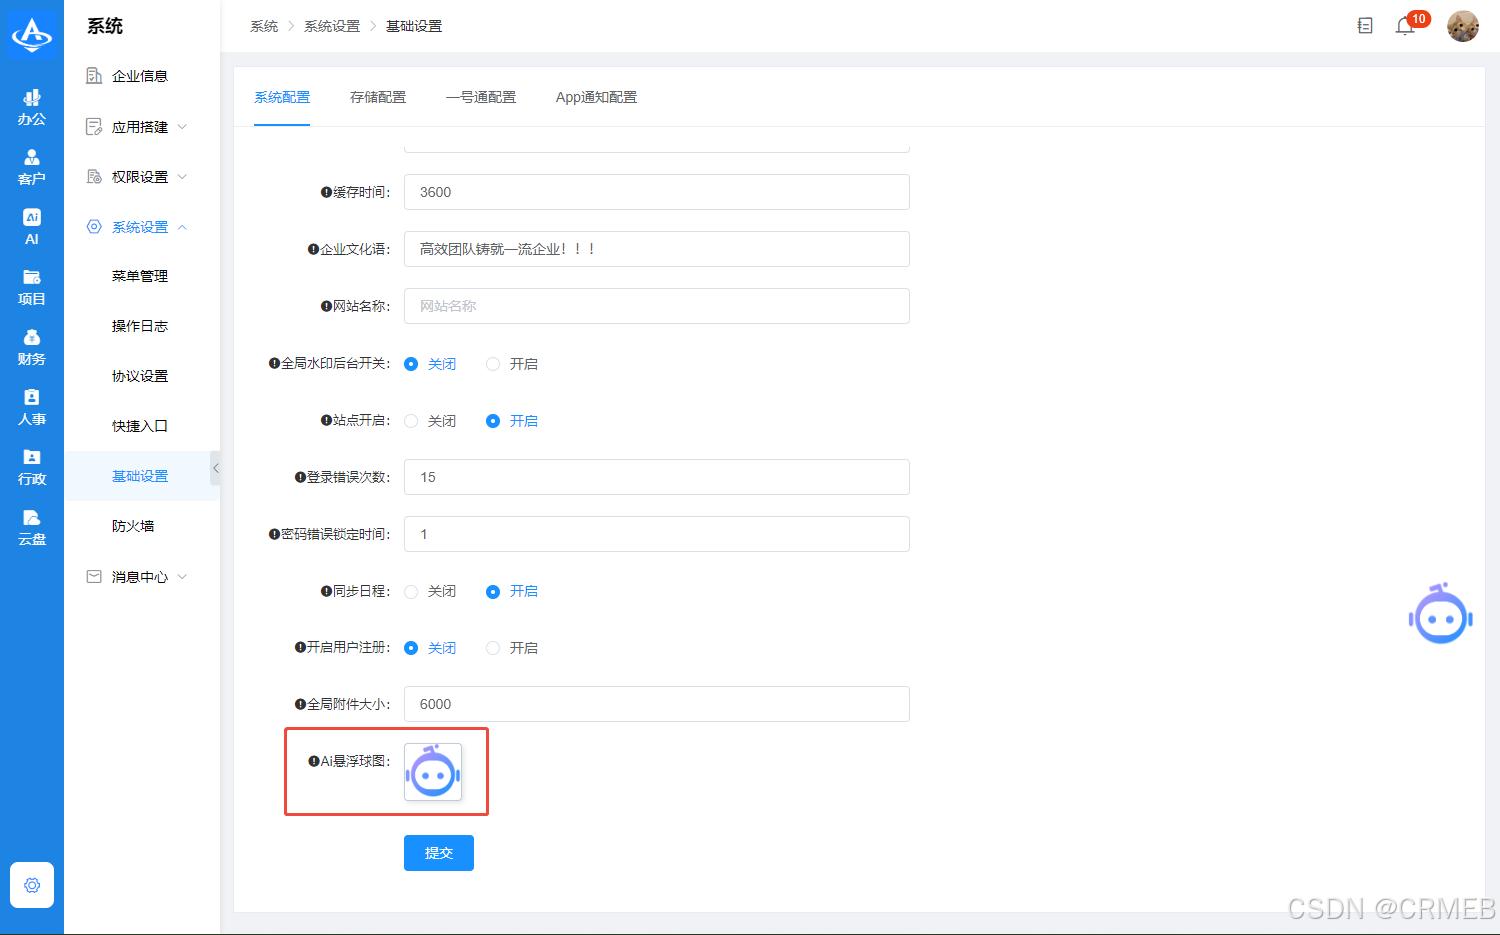Enable 全局水印后台开关 by selecting 开启

point(492,363)
